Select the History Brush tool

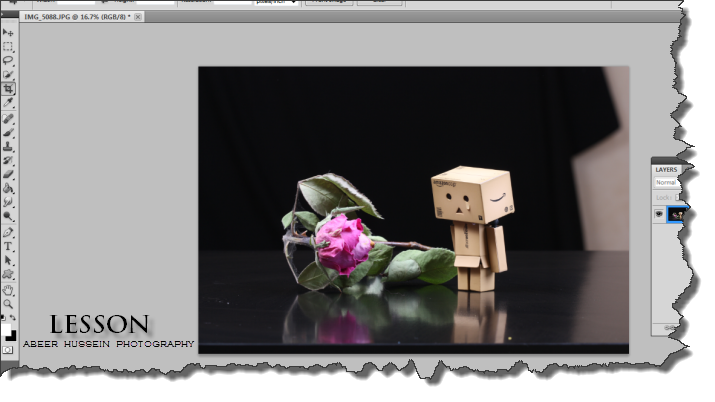pos(8,160)
